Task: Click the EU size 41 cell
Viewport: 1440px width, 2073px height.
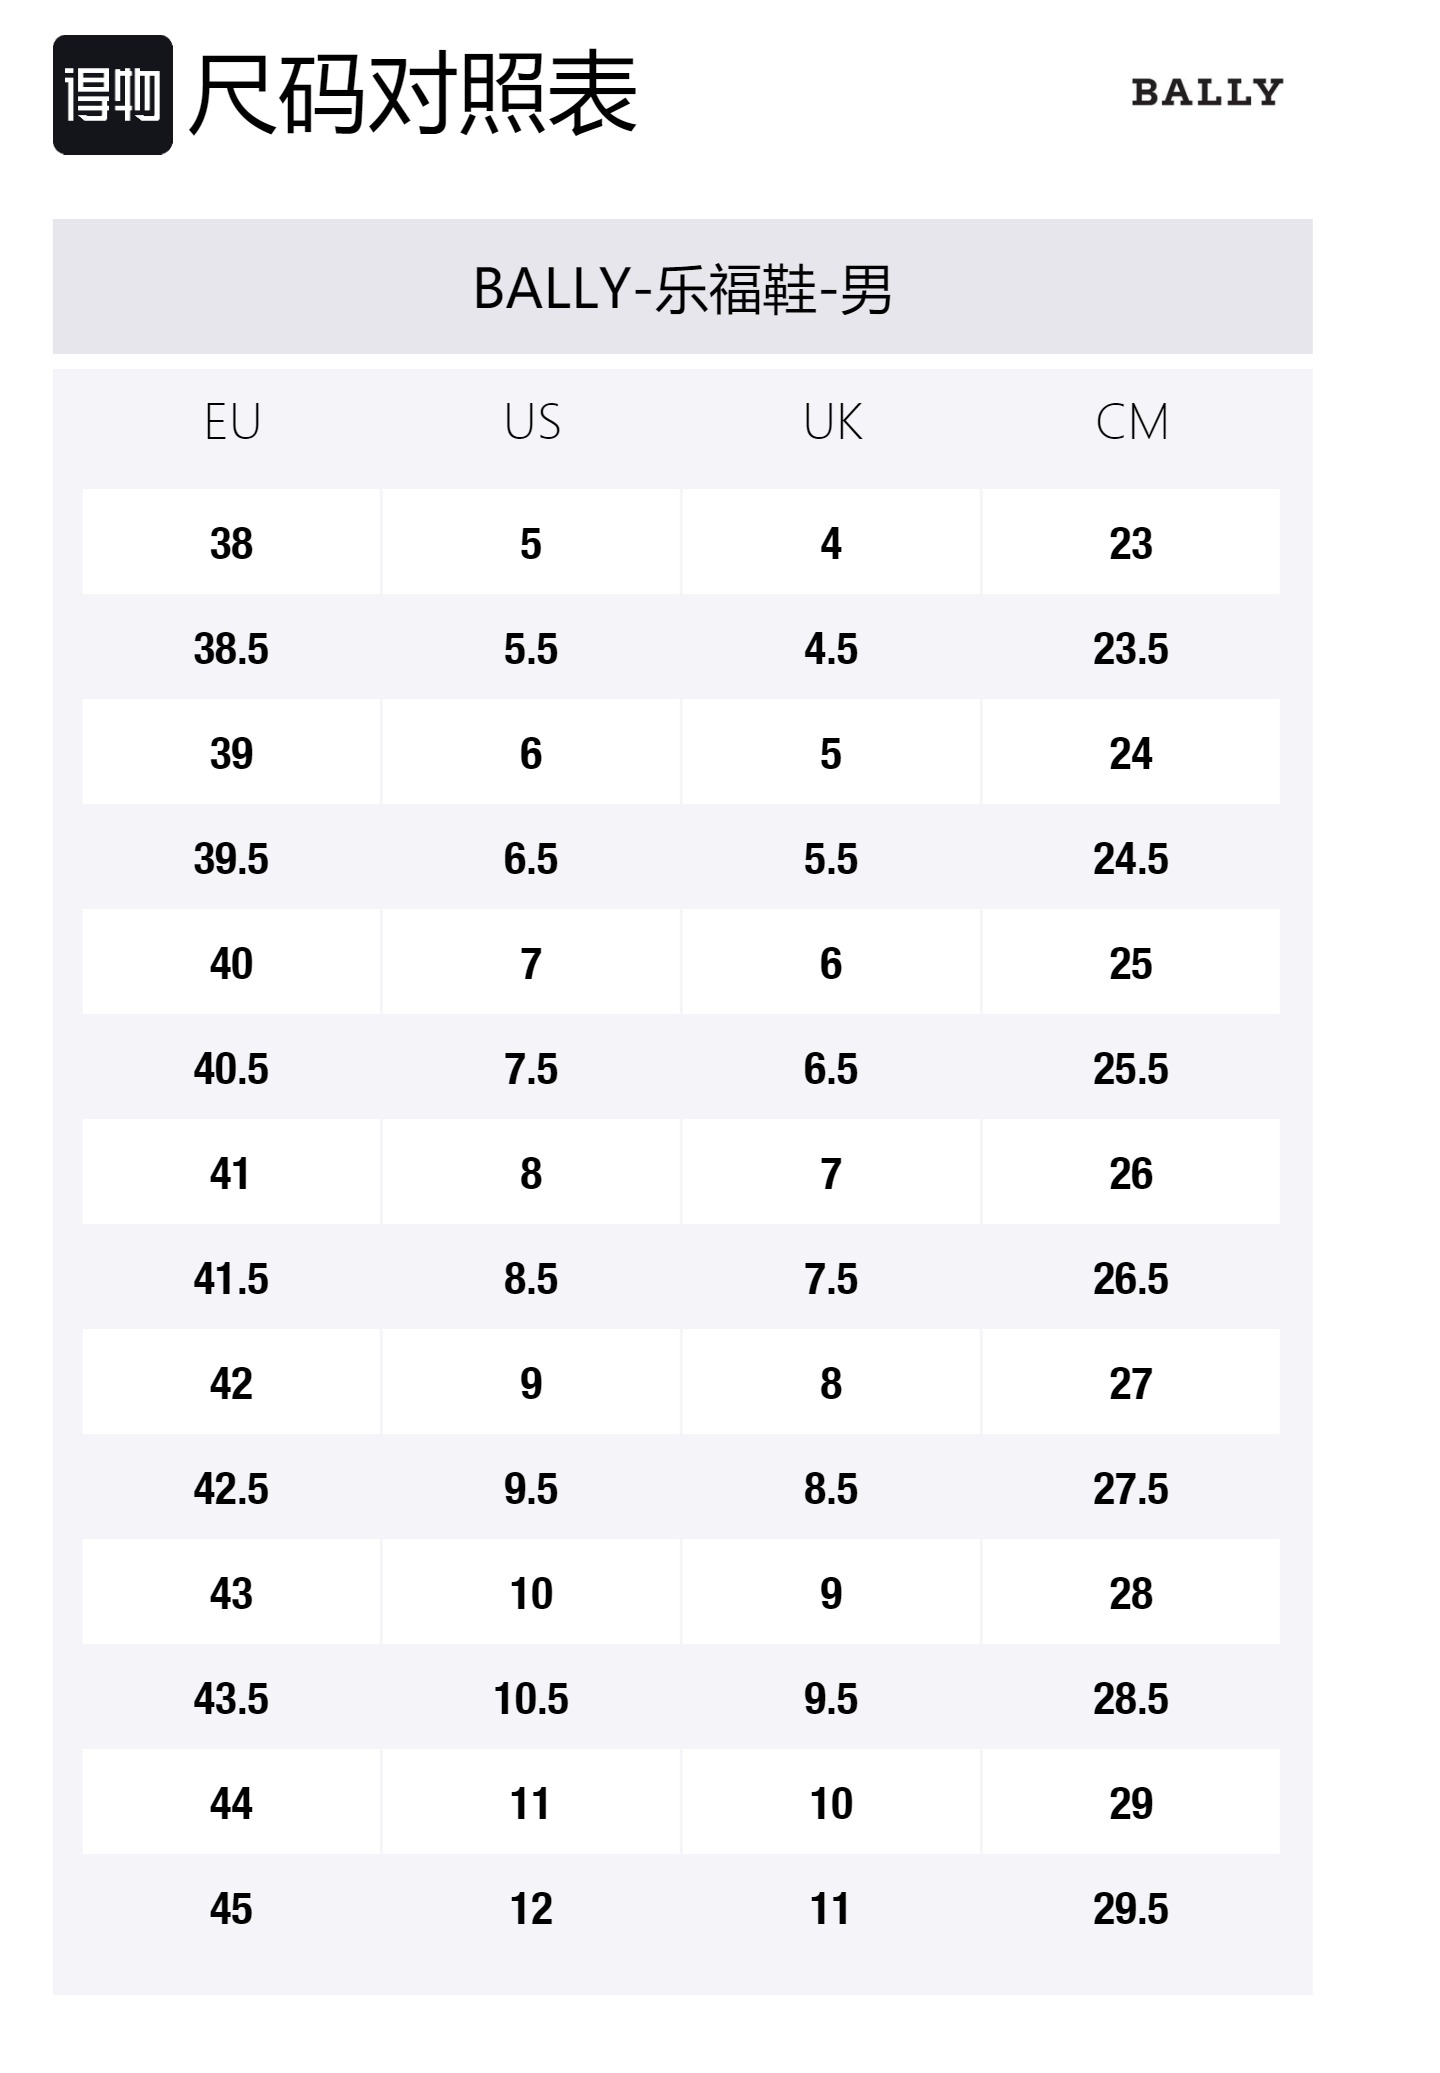Action: coord(231,1174)
